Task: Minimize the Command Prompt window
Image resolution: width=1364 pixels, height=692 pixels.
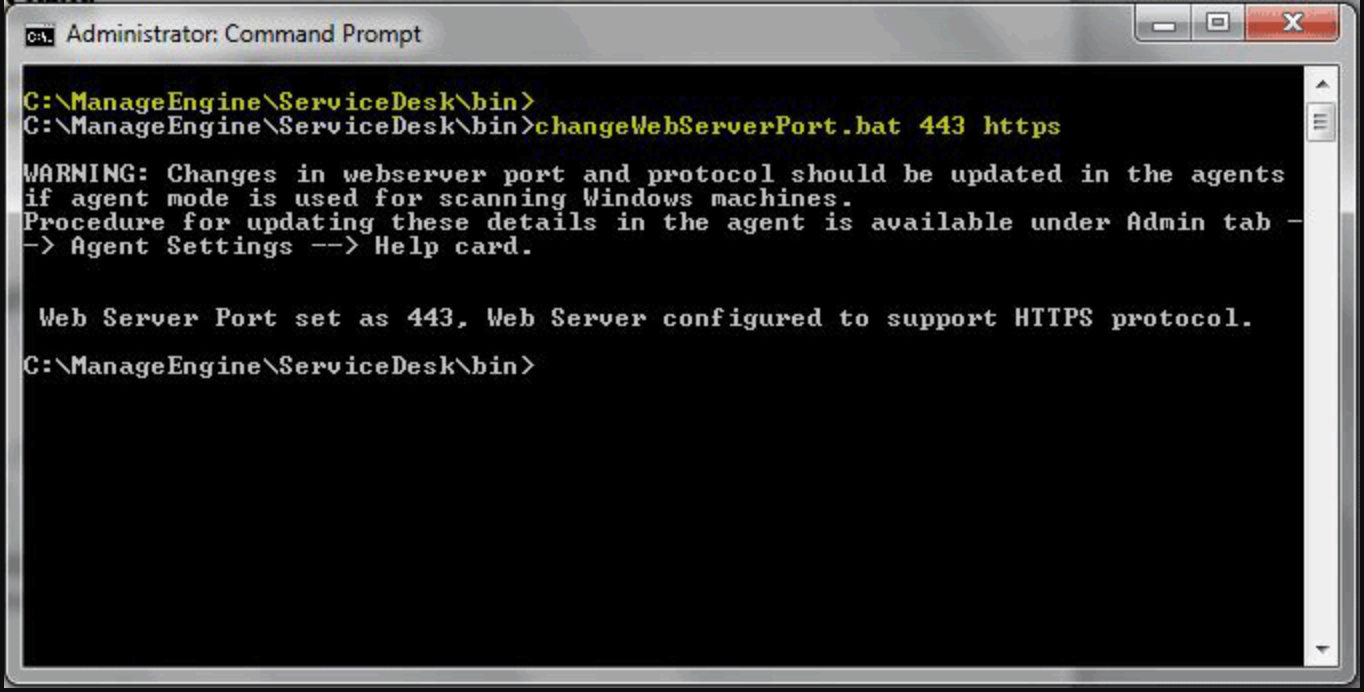Action: pyautogui.click(x=1163, y=24)
